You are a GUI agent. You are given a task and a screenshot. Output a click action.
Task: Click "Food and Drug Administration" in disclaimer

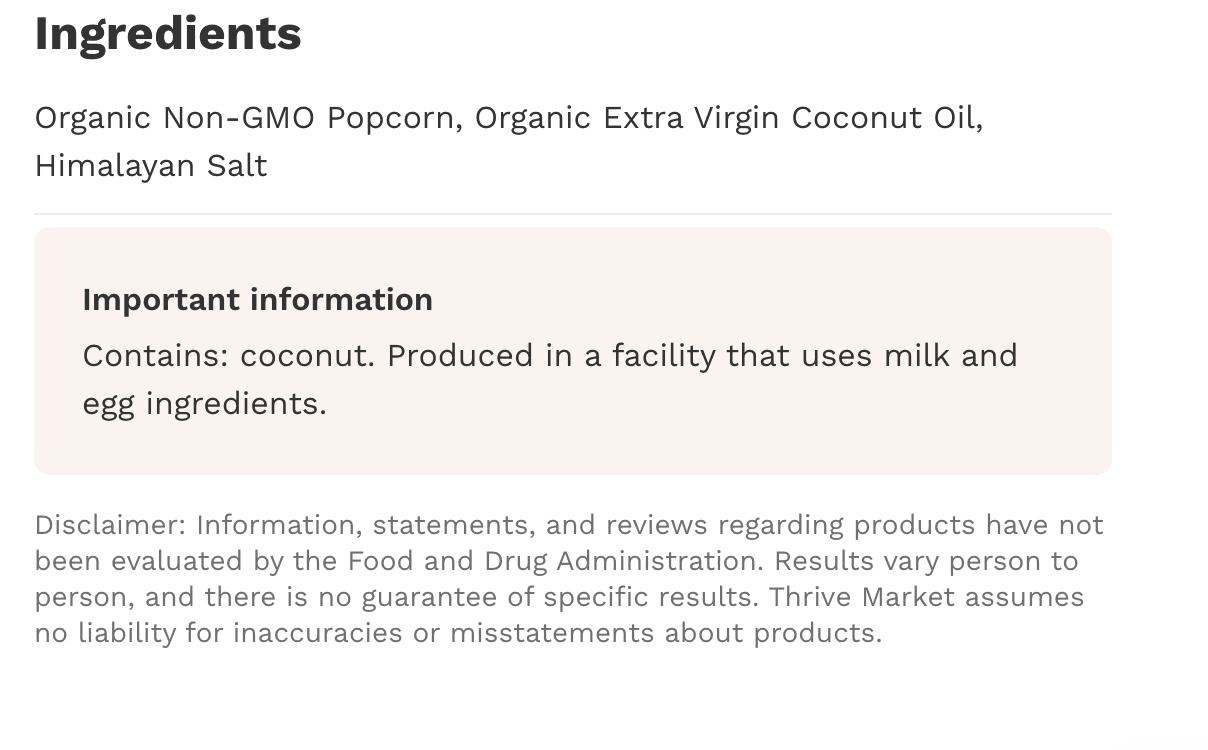click(555, 561)
